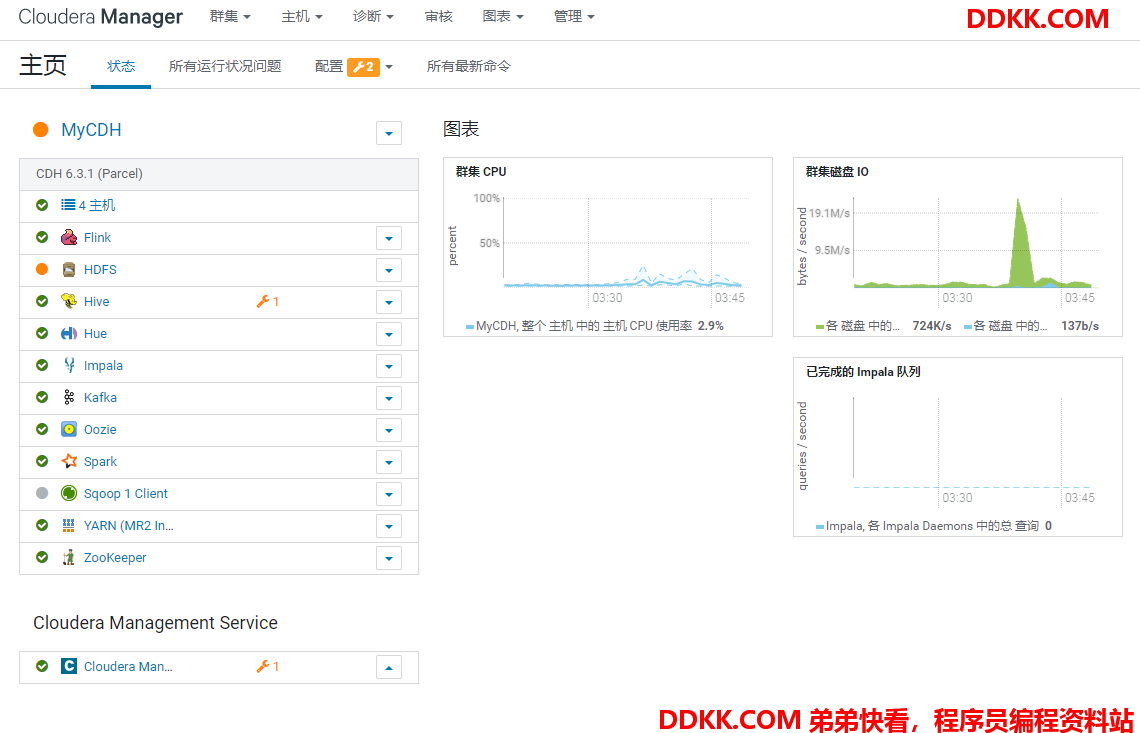Viewport: 1140px width, 733px height.
Task: Click the Kafka green health status icon
Action: (x=42, y=397)
